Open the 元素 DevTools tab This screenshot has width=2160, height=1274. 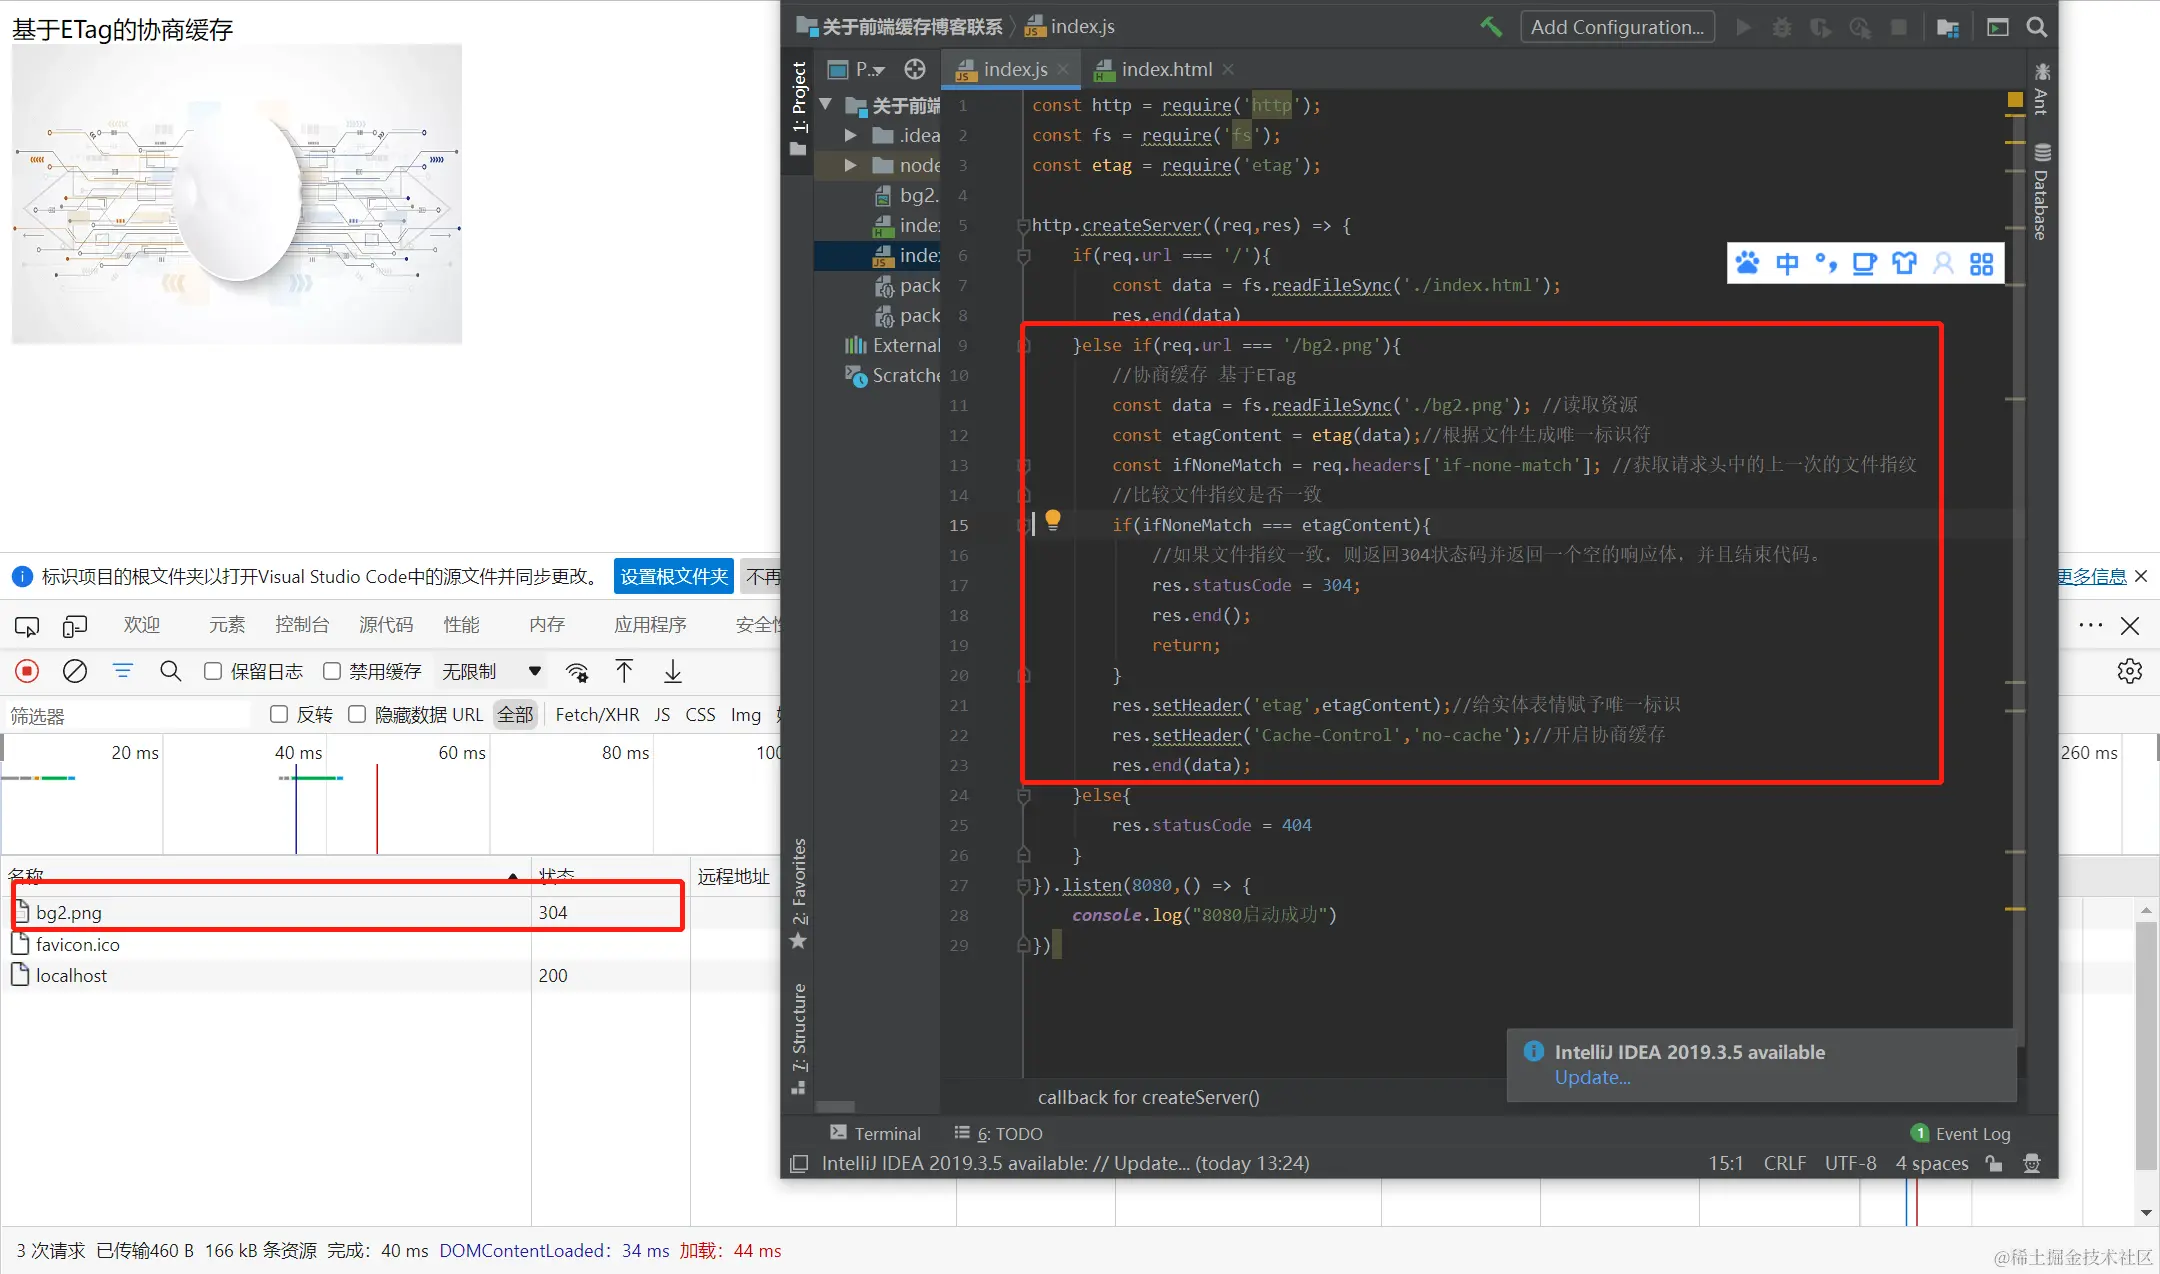(227, 625)
